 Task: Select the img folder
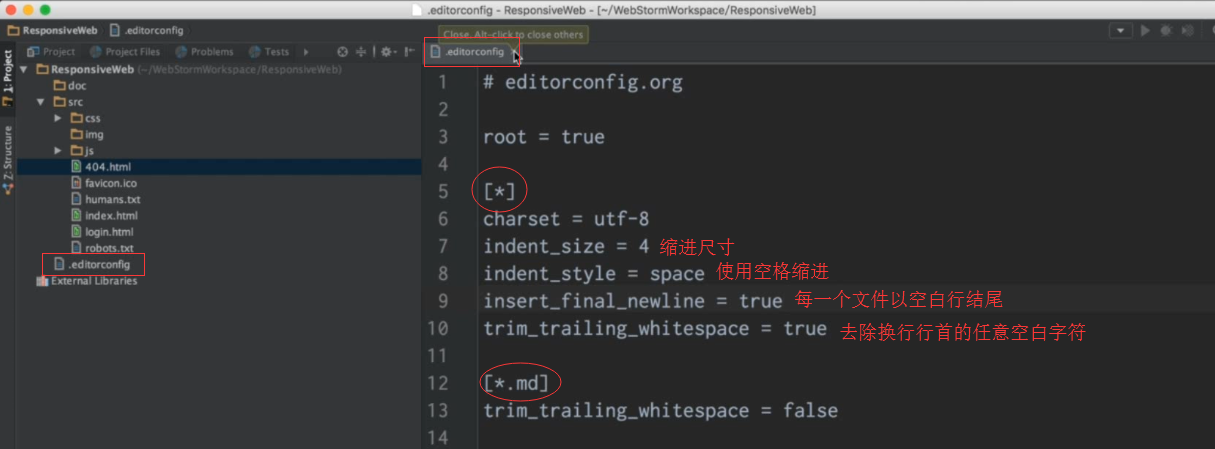[x=87, y=134]
